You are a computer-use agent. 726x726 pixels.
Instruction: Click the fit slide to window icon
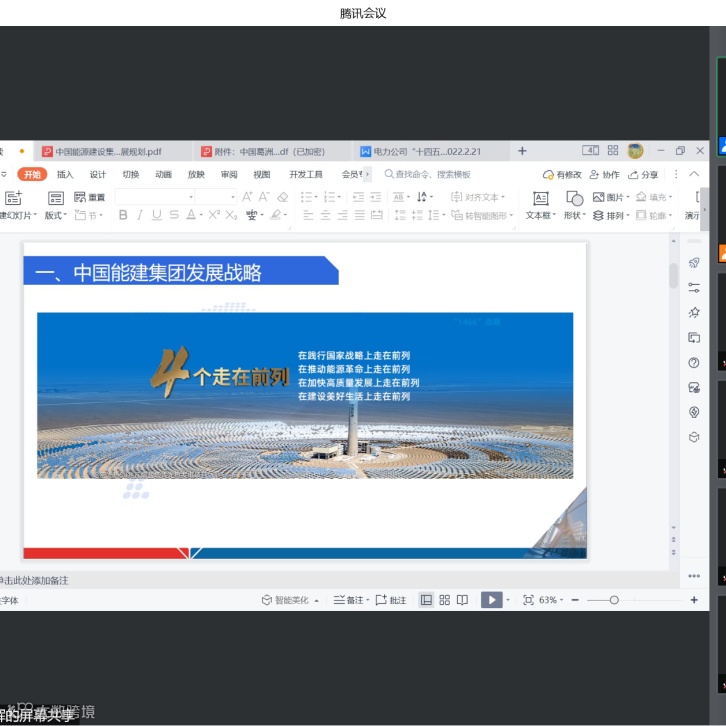[528, 600]
